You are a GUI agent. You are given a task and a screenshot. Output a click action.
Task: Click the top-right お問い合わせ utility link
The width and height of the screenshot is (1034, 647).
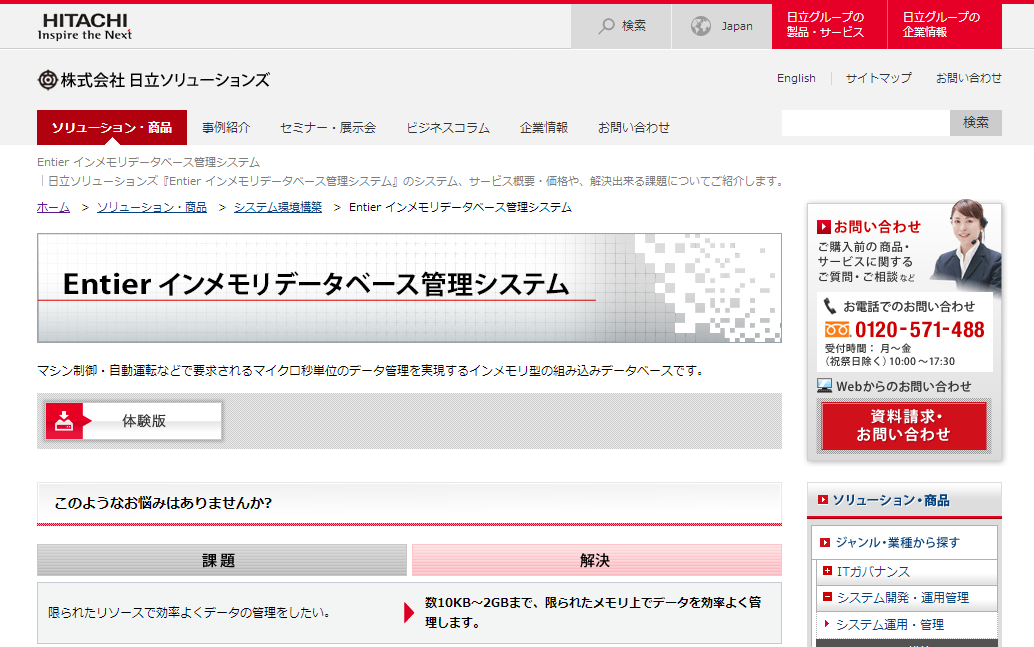point(969,78)
